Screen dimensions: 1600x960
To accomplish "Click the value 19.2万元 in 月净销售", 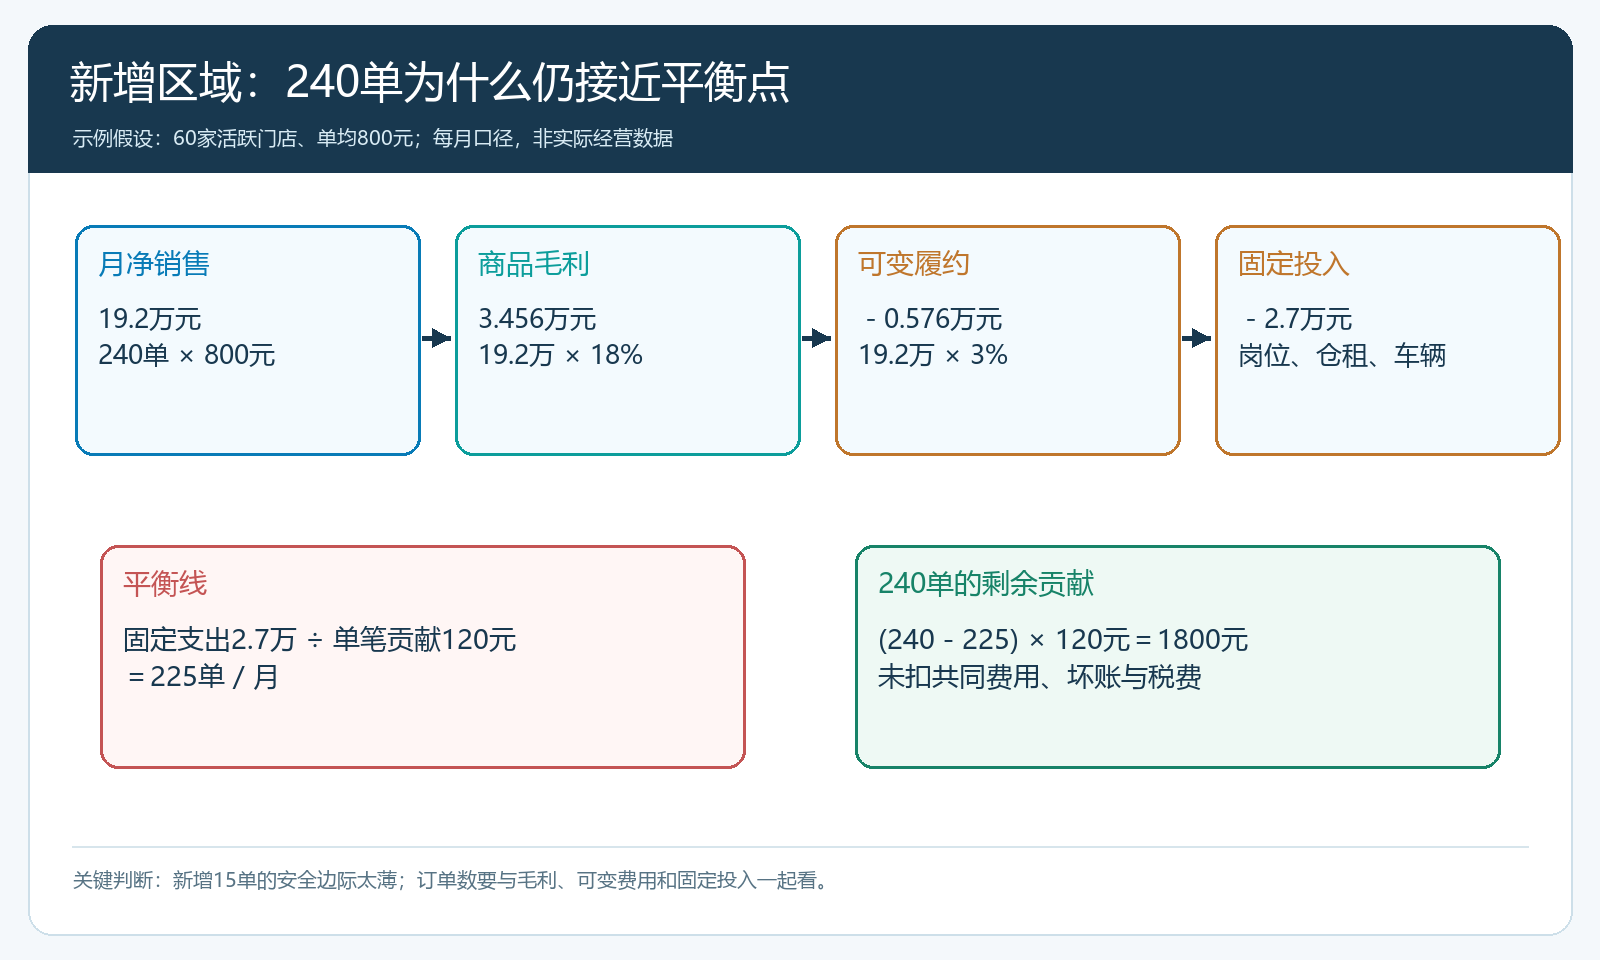I will pos(150,319).
